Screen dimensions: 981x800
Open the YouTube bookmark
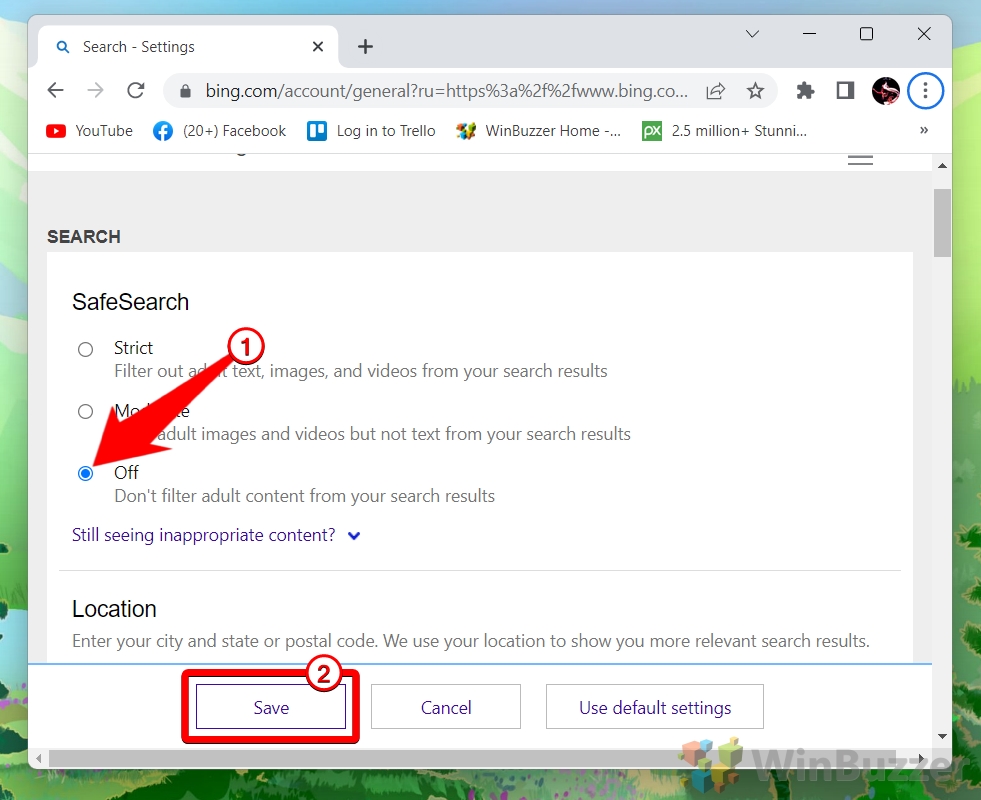(88, 130)
